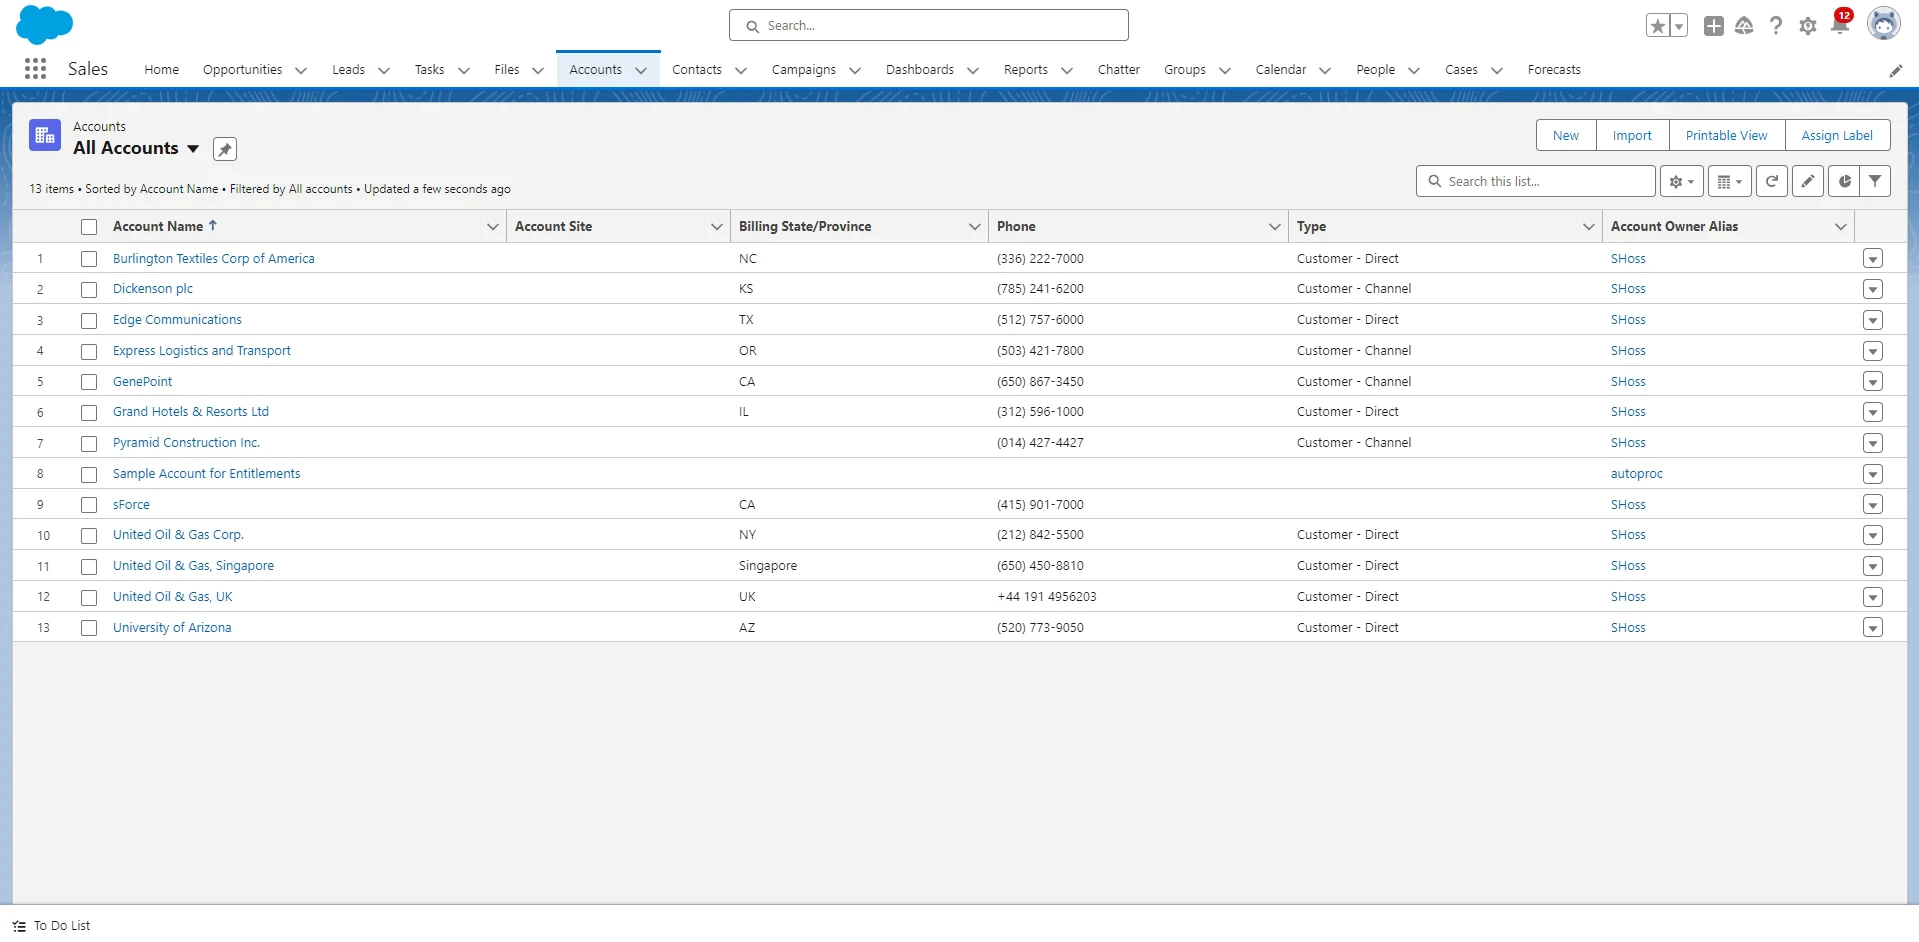Focus the Search this list field
1919x942 pixels.
click(x=1536, y=181)
